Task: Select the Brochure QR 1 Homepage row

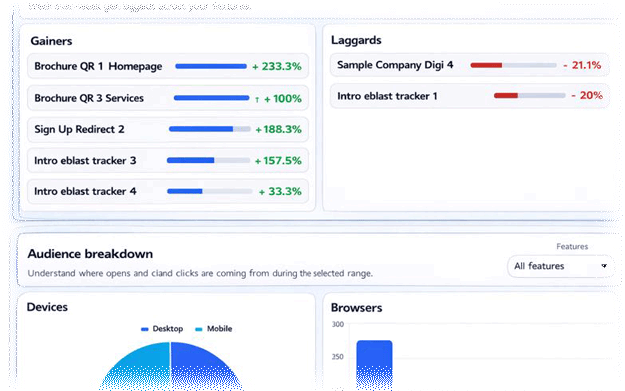Action: pyautogui.click(x=168, y=66)
